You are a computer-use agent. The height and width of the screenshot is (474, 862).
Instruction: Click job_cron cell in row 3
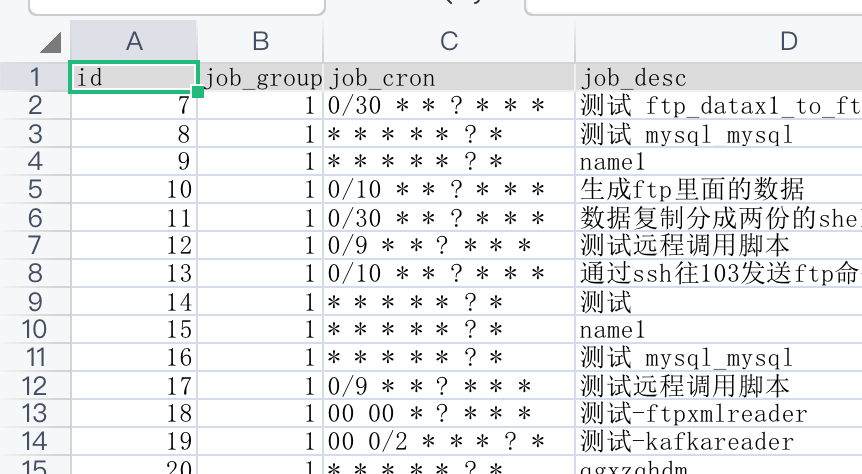[449, 134]
